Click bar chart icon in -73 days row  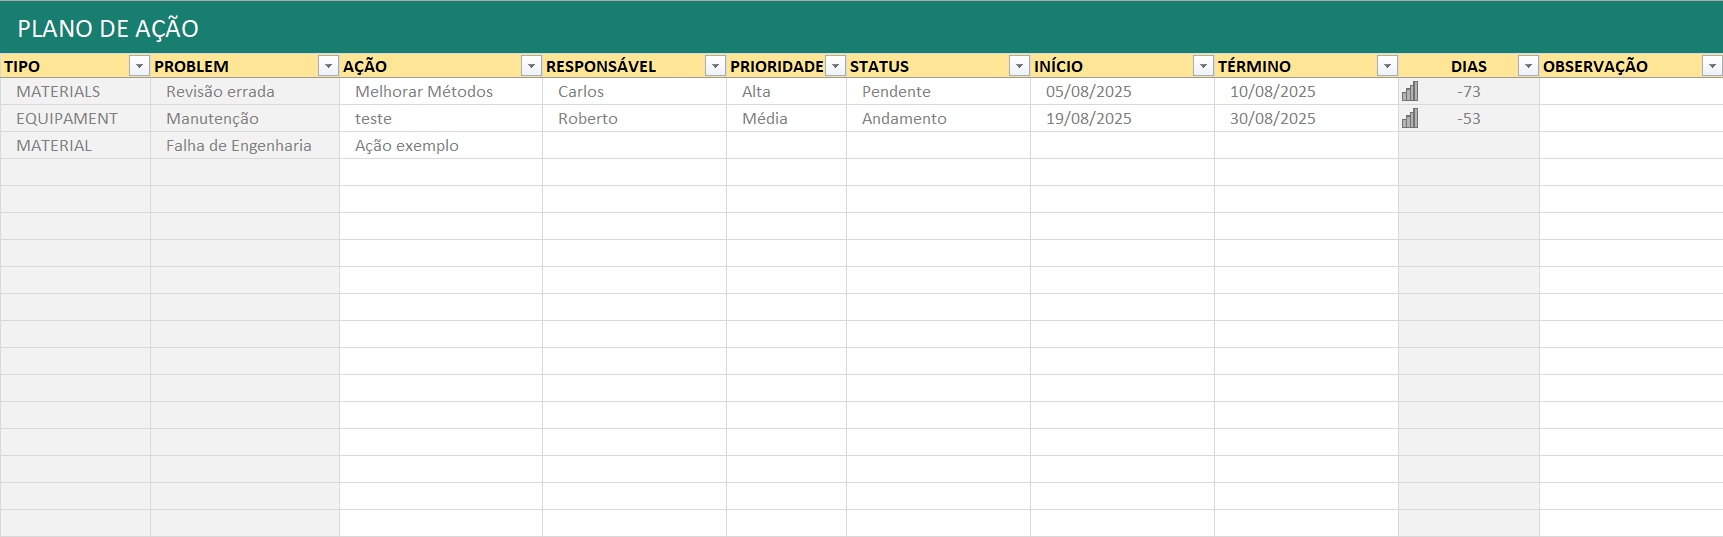point(1410,92)
